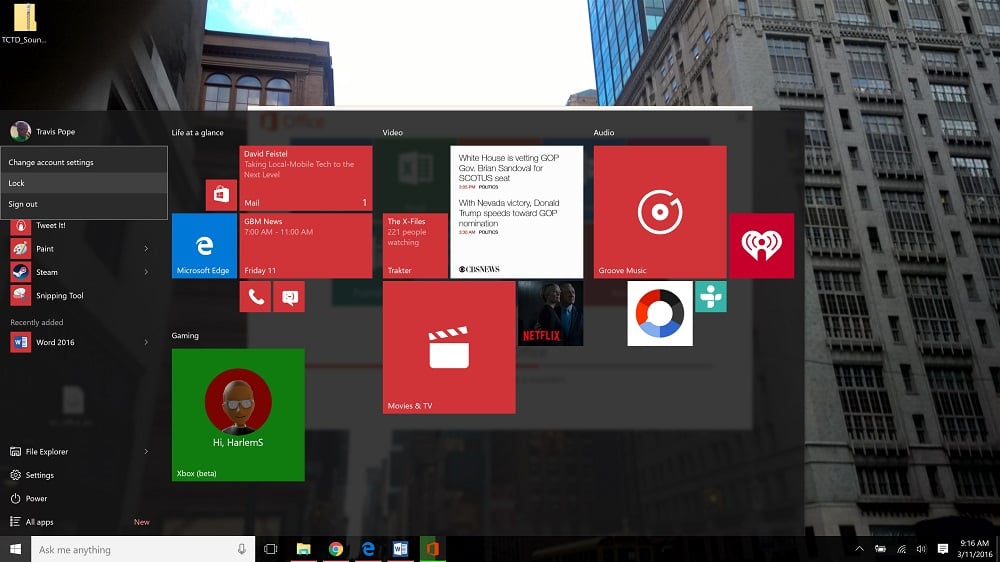Image resolution: width=1000 pixels, height=562 pixels.
Task: Click the Audio group heading
Action: [x=604, y=133]
